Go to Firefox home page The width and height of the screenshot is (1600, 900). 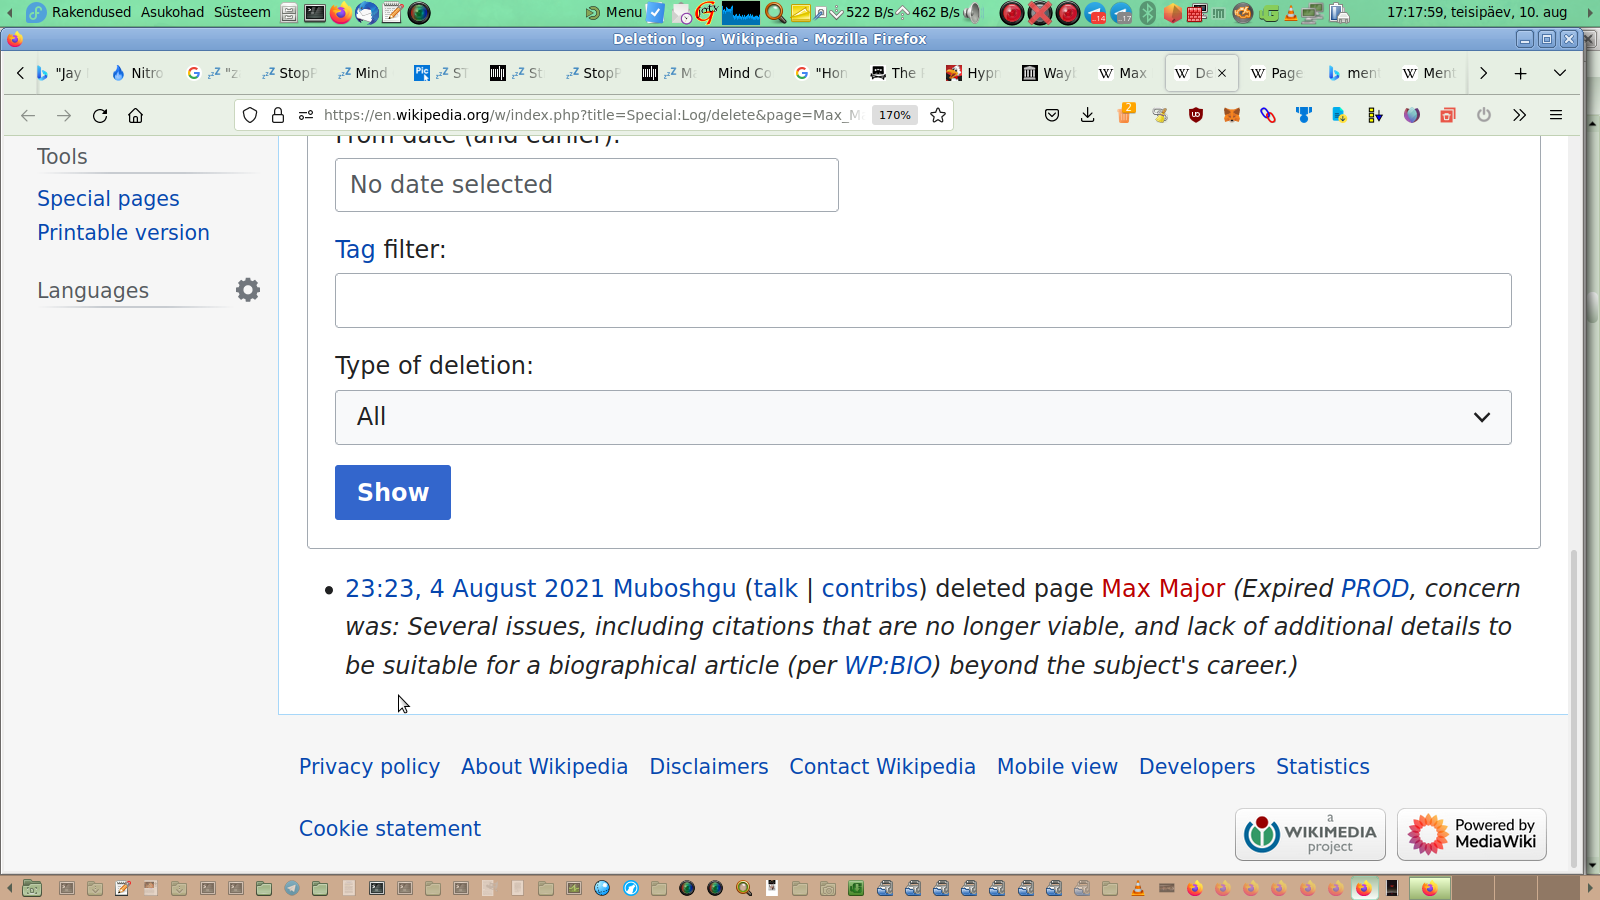(x=136, y=115)
